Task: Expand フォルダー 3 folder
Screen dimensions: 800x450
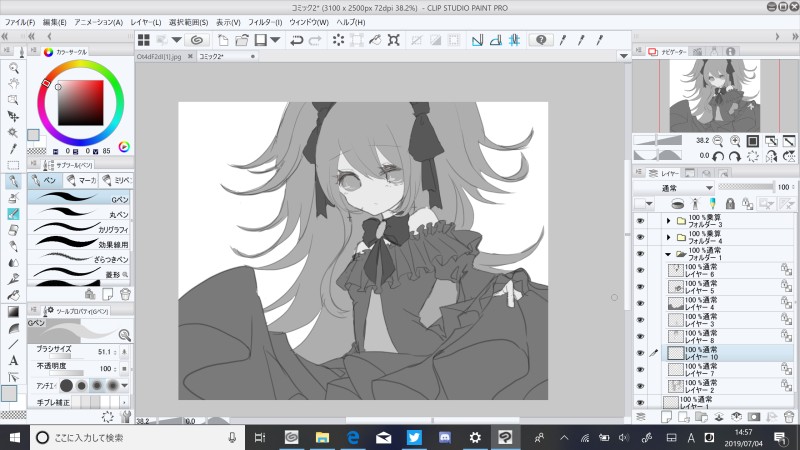Action: point(668,220)
